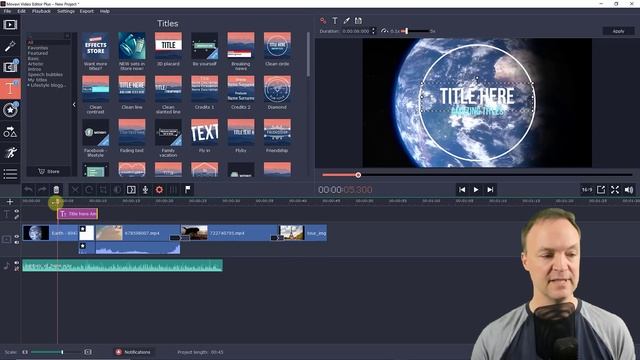Enter fullscreen preview mode
The image size is (640, 360).
(615, 190)
